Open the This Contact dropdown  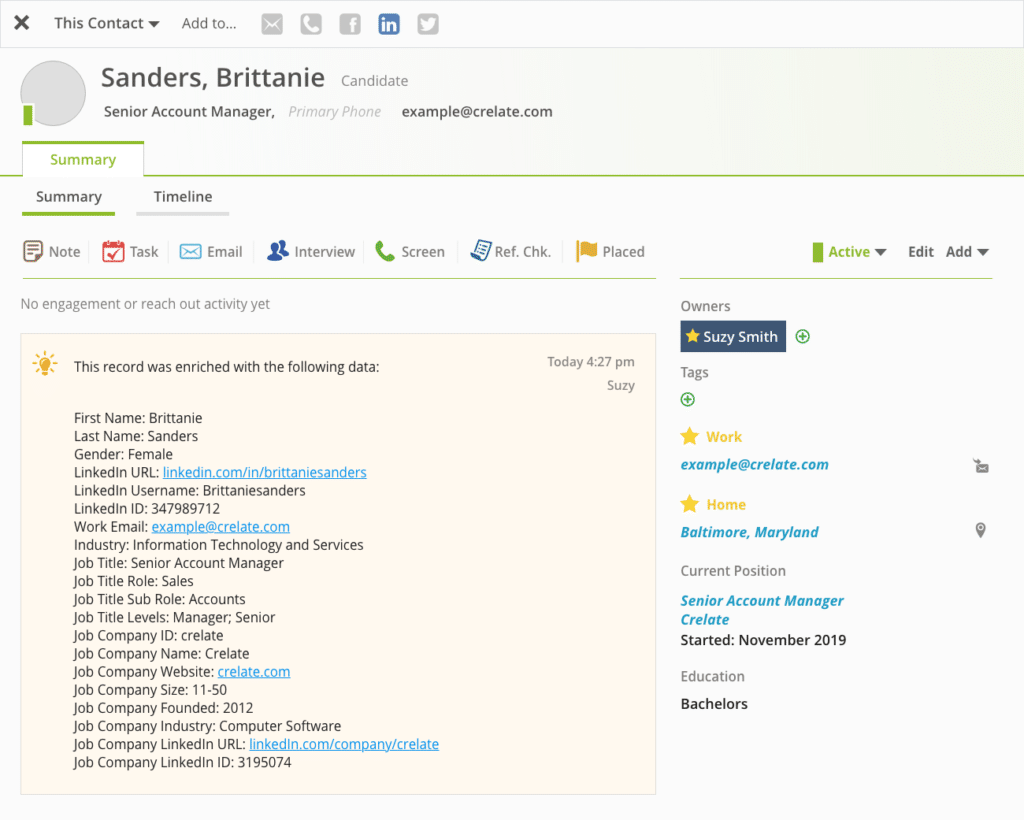pos(105,22)
